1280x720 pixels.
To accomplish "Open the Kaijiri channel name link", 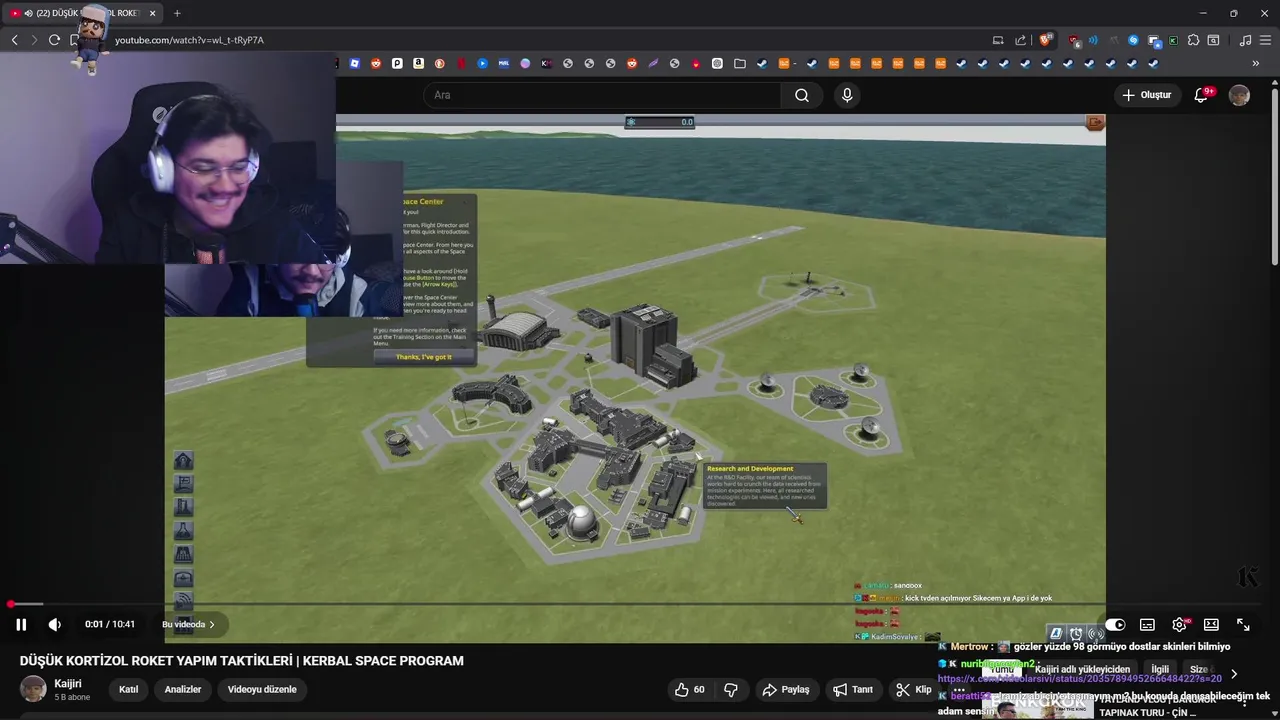I will 68,683.
